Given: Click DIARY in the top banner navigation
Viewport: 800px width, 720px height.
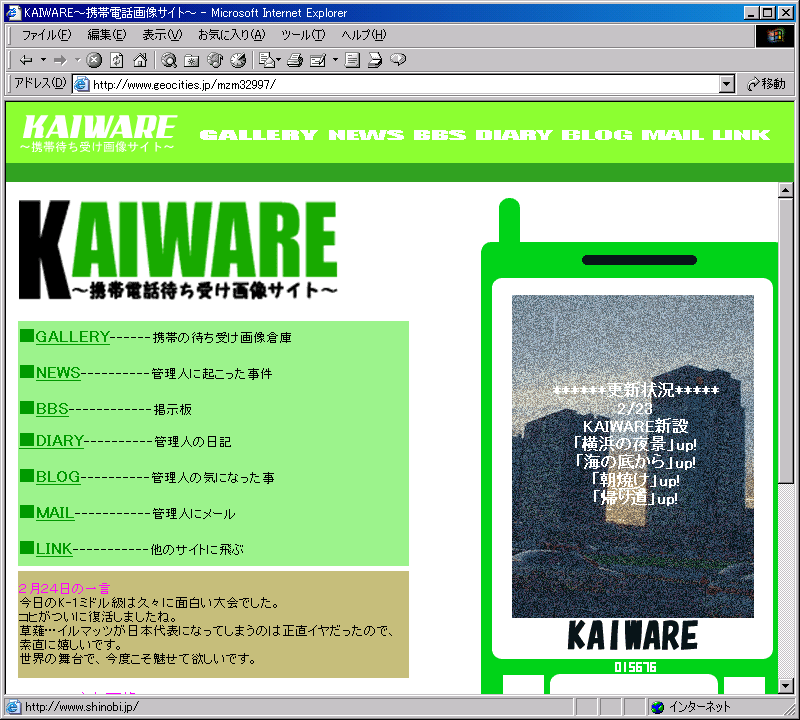Looking at the screenshot, I should (514, 135).
